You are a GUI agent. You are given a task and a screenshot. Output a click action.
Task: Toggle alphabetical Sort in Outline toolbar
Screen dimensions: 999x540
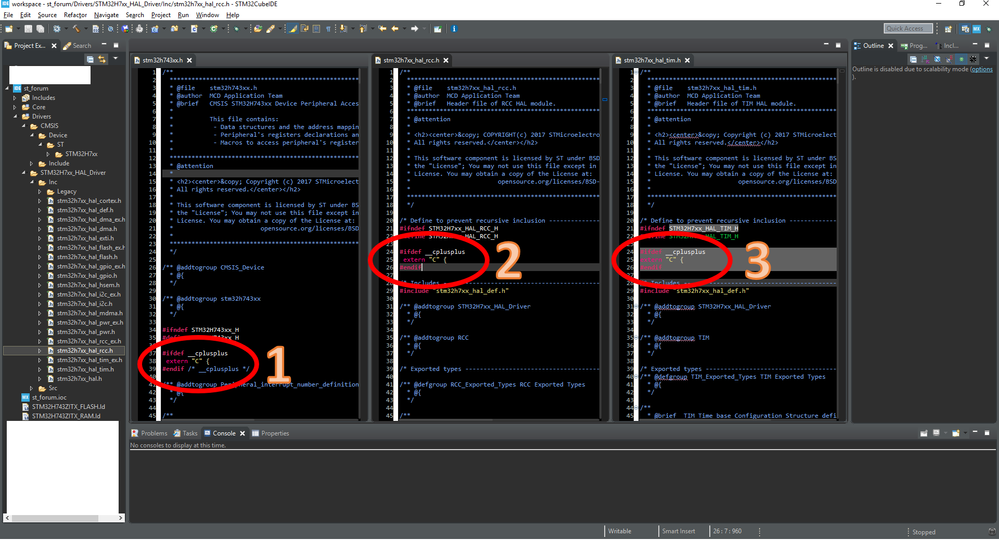[x=925, y=59]
